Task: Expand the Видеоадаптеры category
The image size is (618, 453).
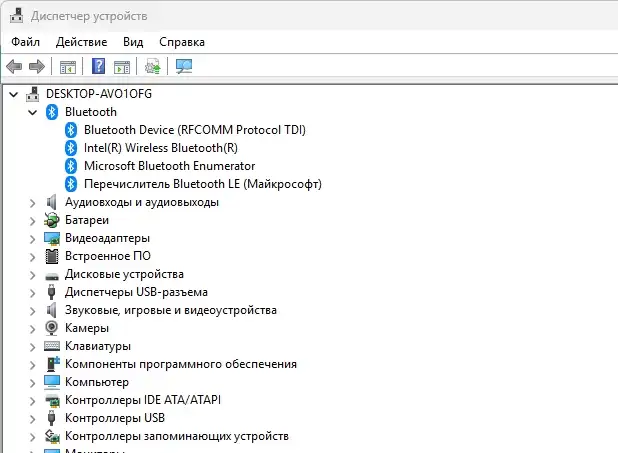Action: 33,239
